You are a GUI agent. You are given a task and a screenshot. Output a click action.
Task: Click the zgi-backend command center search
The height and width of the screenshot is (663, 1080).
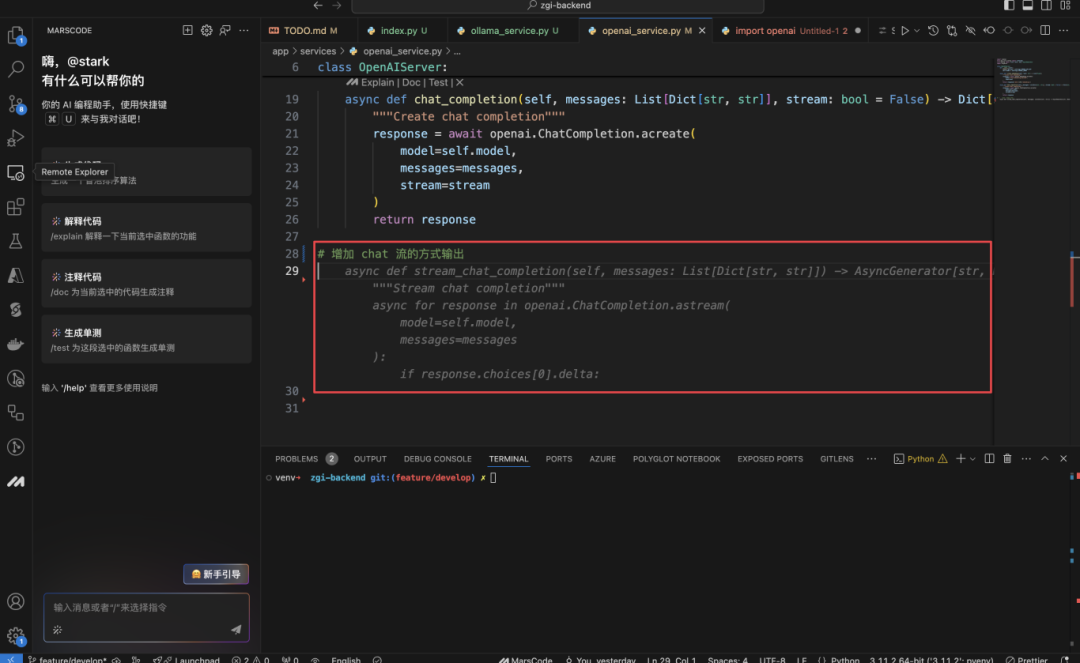click(558, 6)
